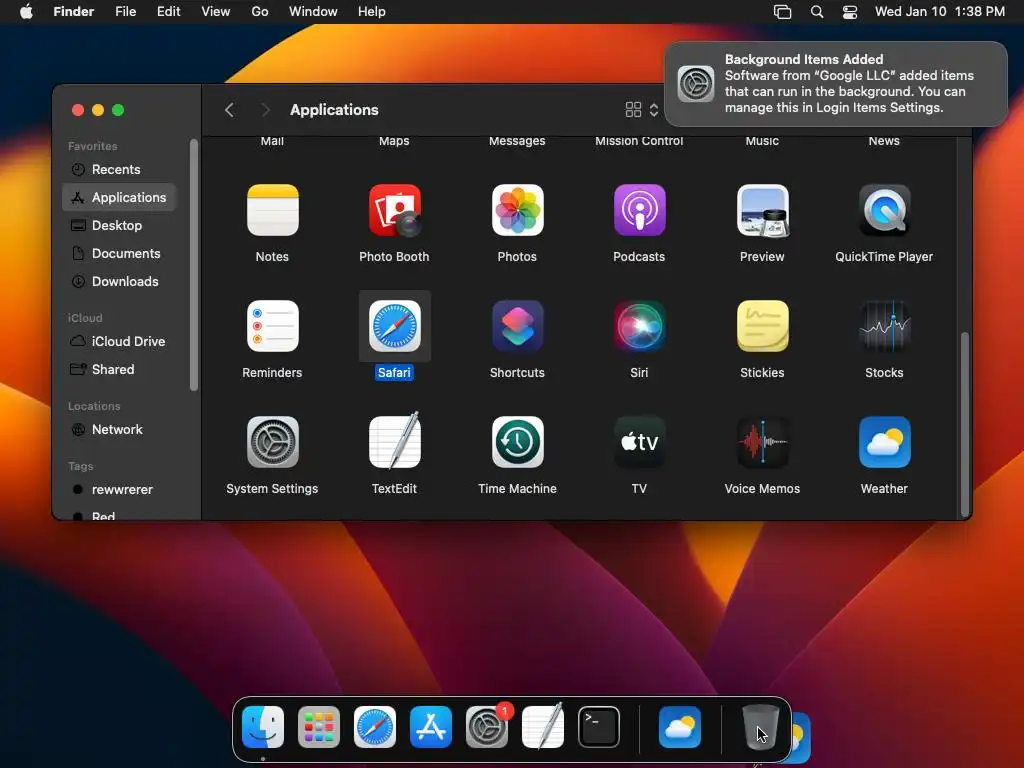Viewport: 1024px width, 768px height.
Task: Select the Time Machine app icon
Action: [517, 442]
